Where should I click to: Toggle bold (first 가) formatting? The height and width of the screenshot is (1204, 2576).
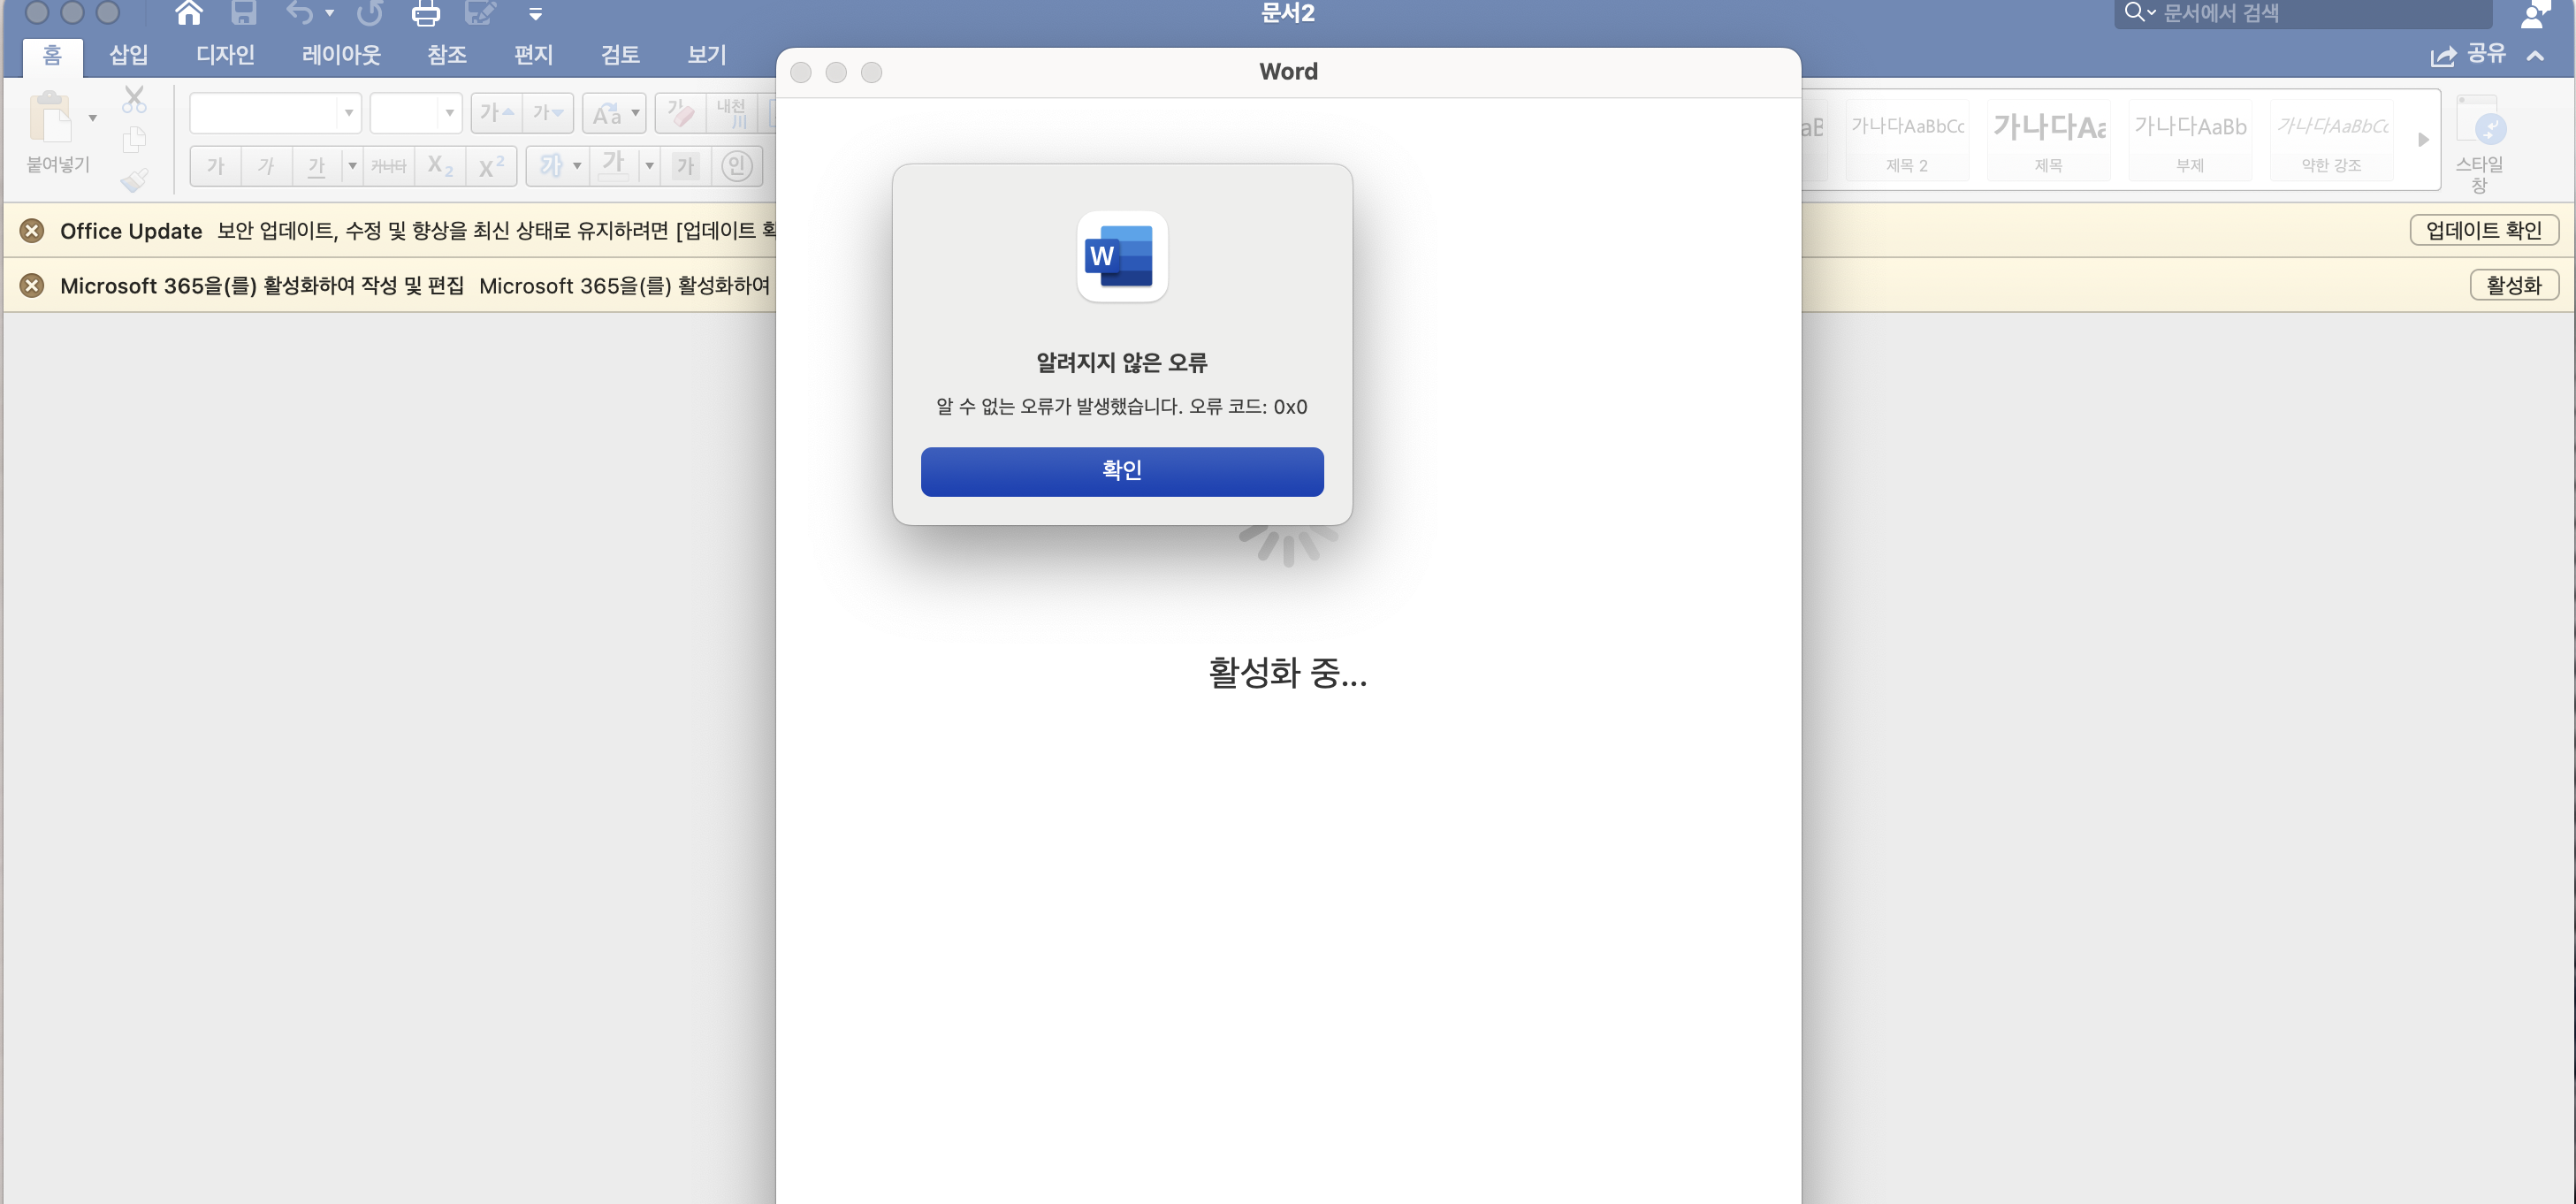(x=216, y=166)
